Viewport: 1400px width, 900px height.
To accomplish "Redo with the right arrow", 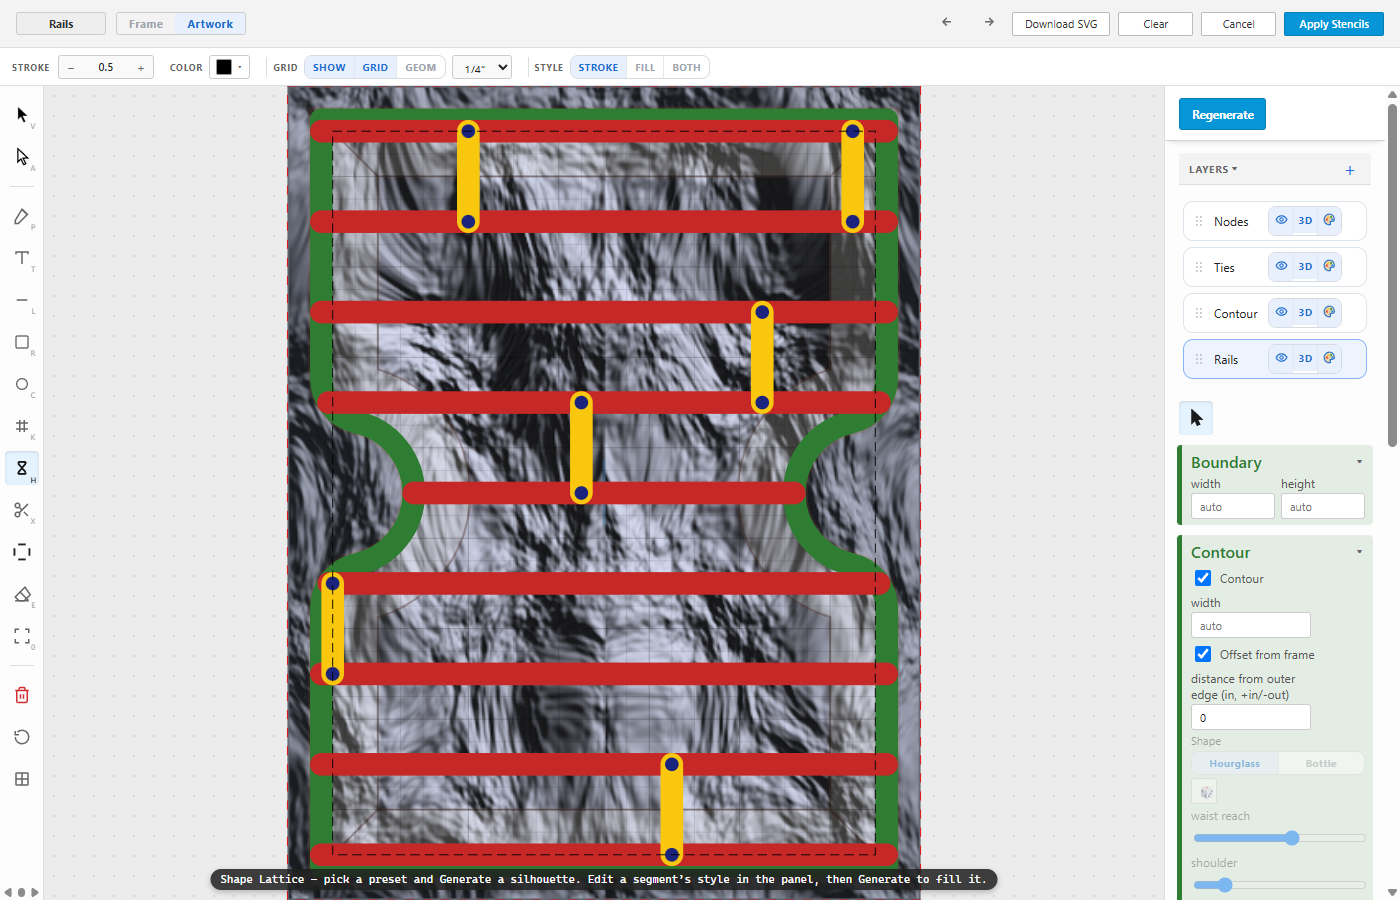I will [x=989, y=22].
